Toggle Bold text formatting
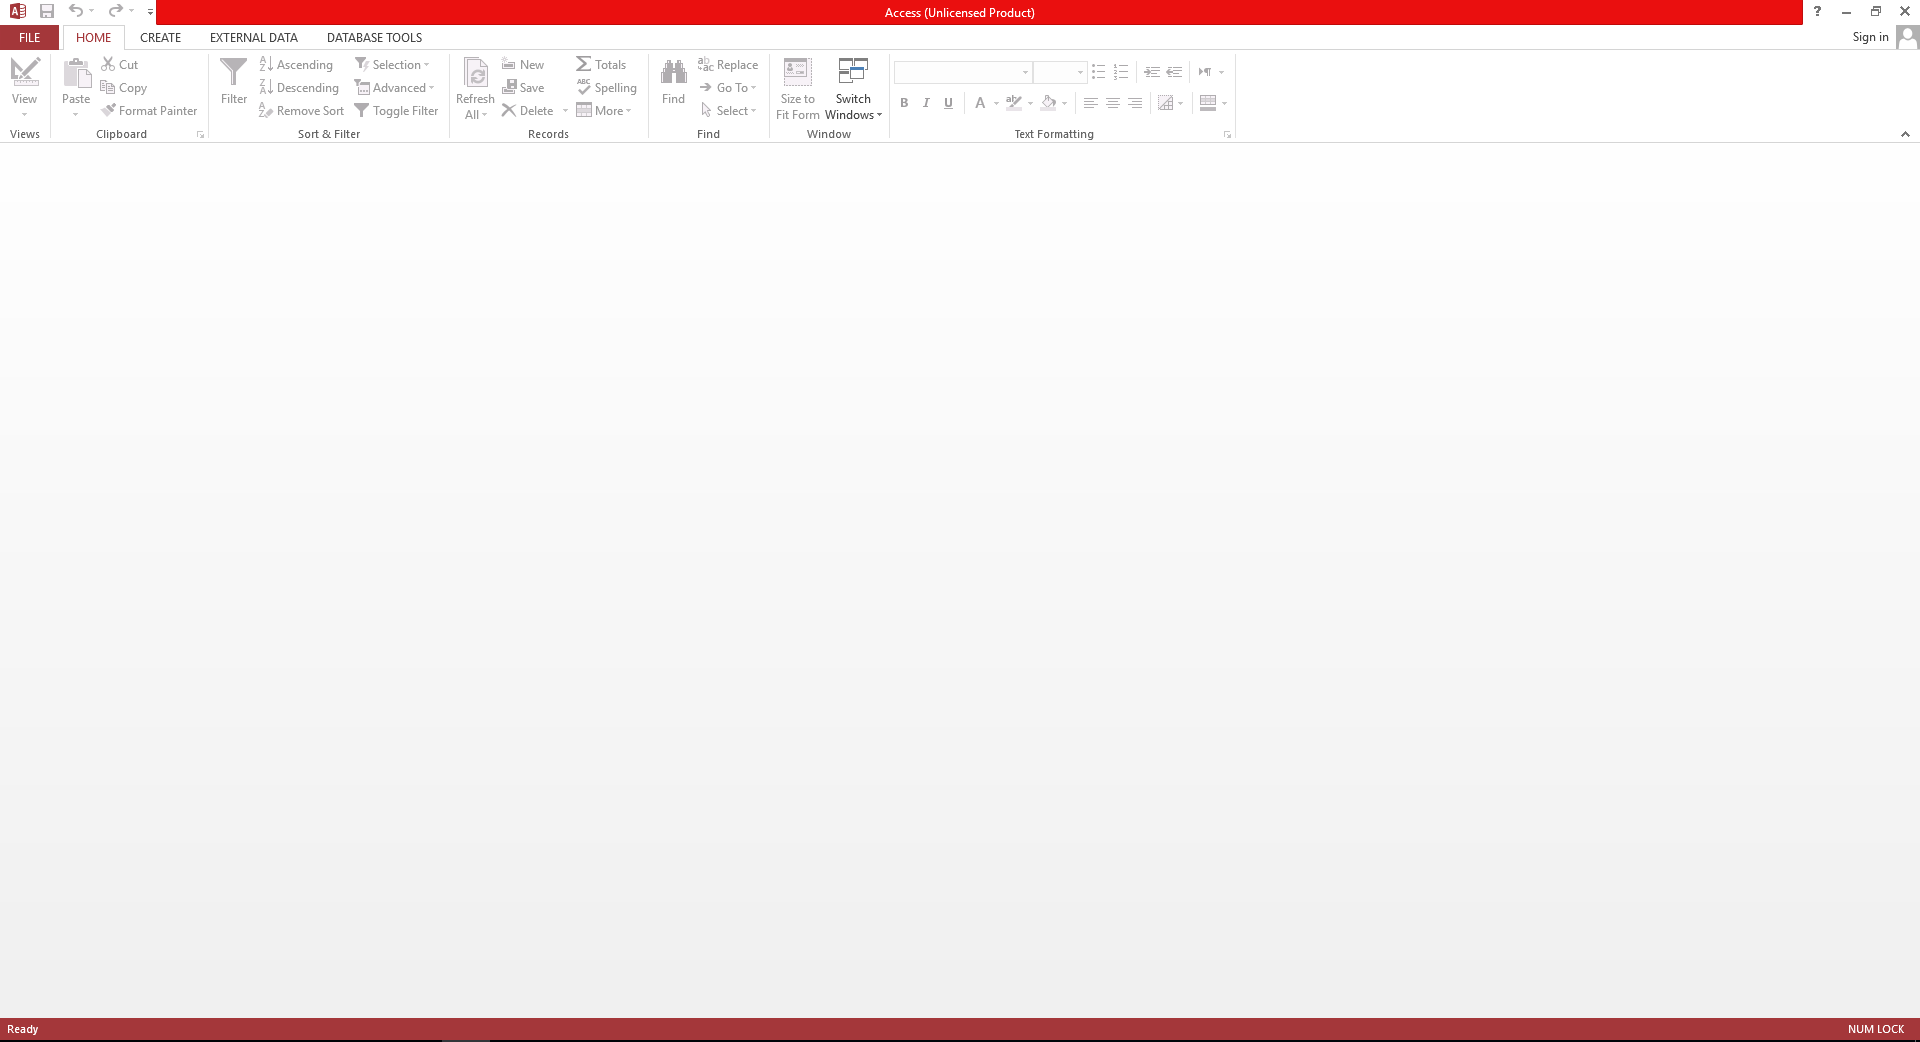Image resolution: width=1920 pixels, height=1042 pixels. click(904, 103)
